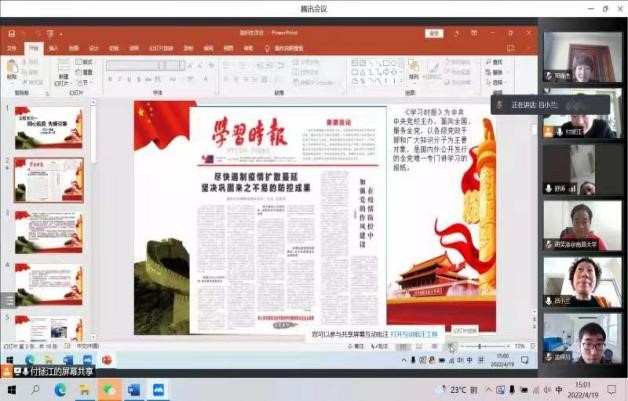The image size is (628, 401).
Task: Switch to the Animations (动画) tab
Action: tap(133, 48)
